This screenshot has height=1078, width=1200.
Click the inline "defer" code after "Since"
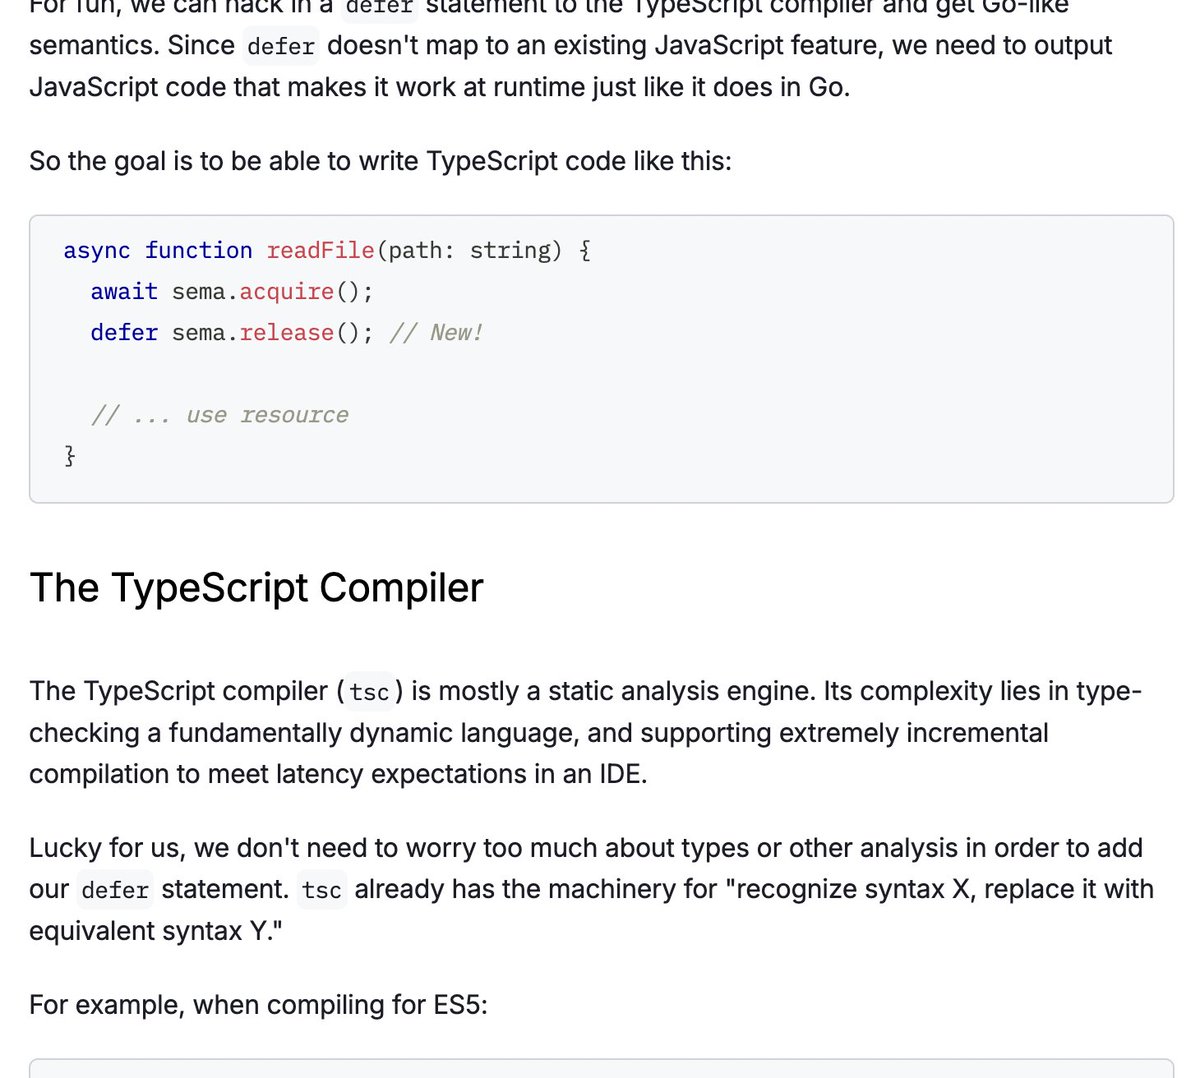tap(281, 46)
